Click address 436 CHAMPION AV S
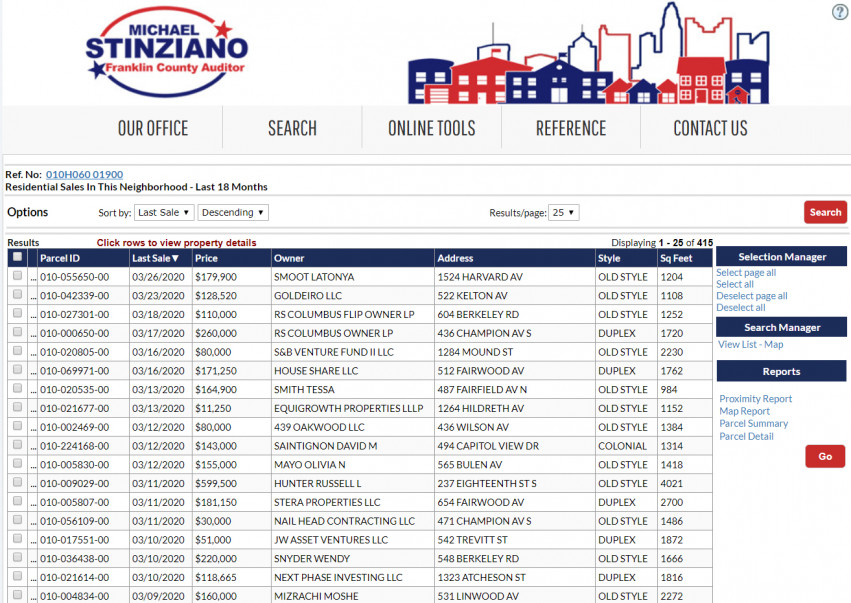 [x=484, y=333]
